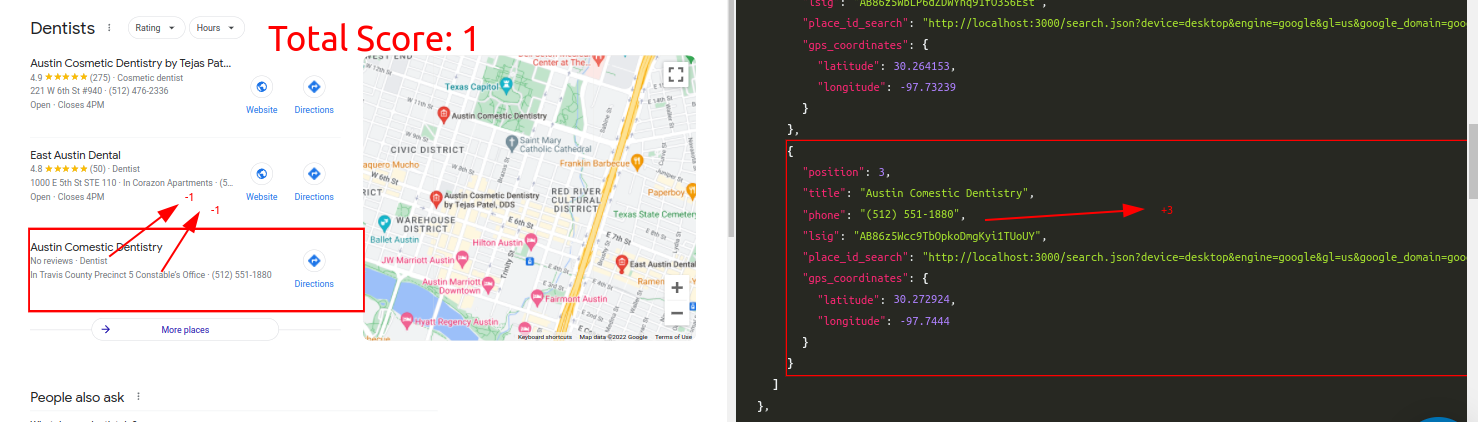1478x422 pixels.
Task: Open the map Keyboard shortcuts link
Action: (545, 337)
